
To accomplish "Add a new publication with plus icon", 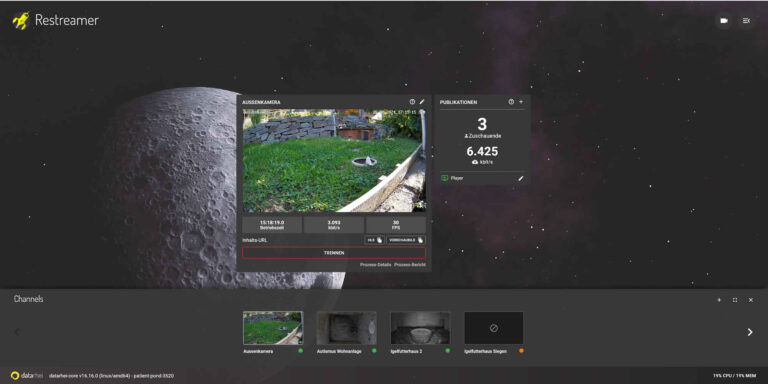I will (x=521, y=102).
